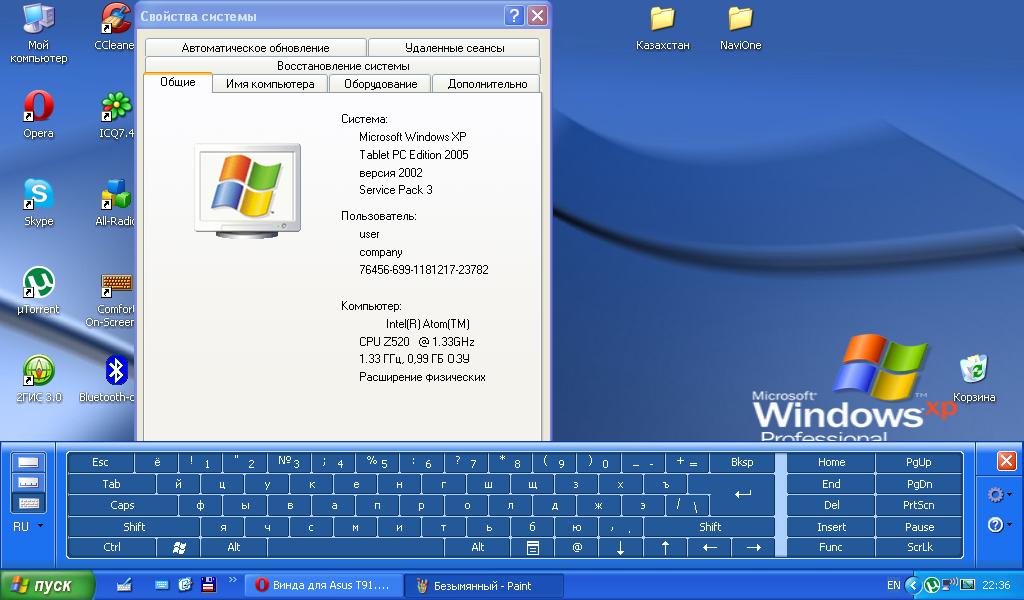Open the Корзина recycle bin

(x=974, y=379)
